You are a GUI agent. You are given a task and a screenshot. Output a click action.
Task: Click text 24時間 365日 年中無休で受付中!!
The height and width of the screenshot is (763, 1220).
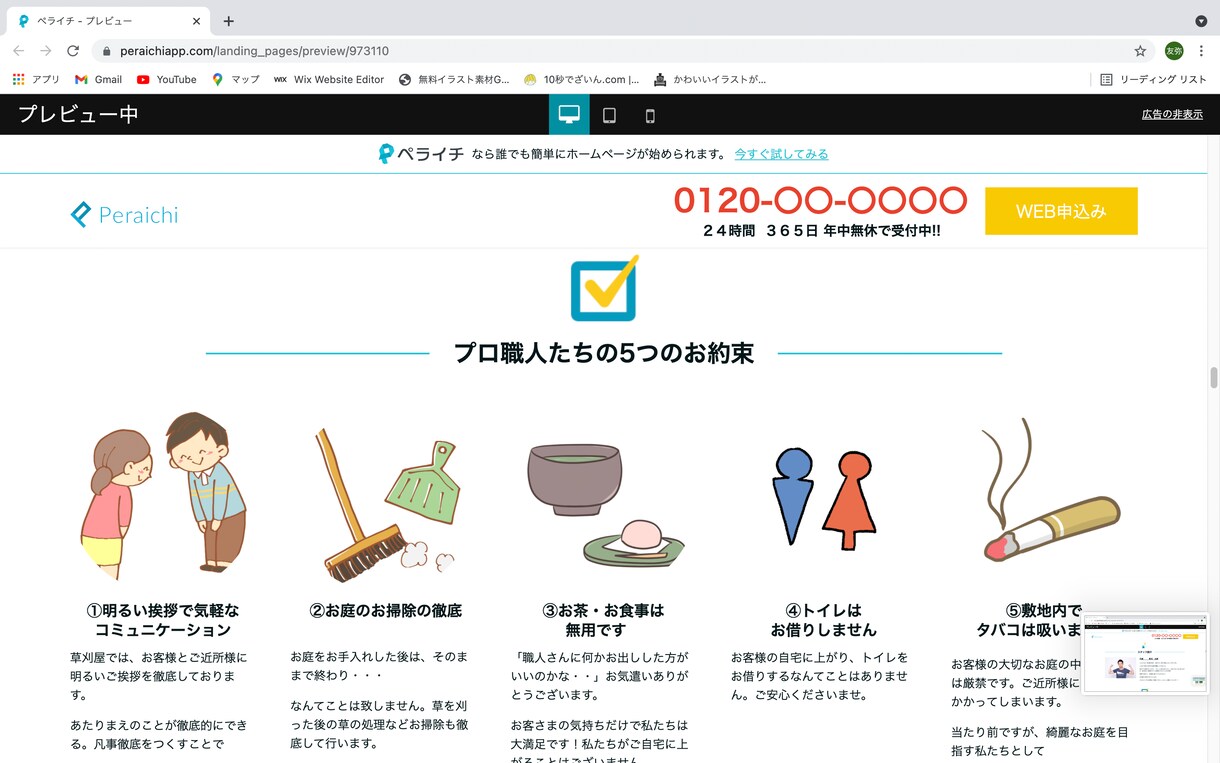pyautogui.click(x=821, y=231)
